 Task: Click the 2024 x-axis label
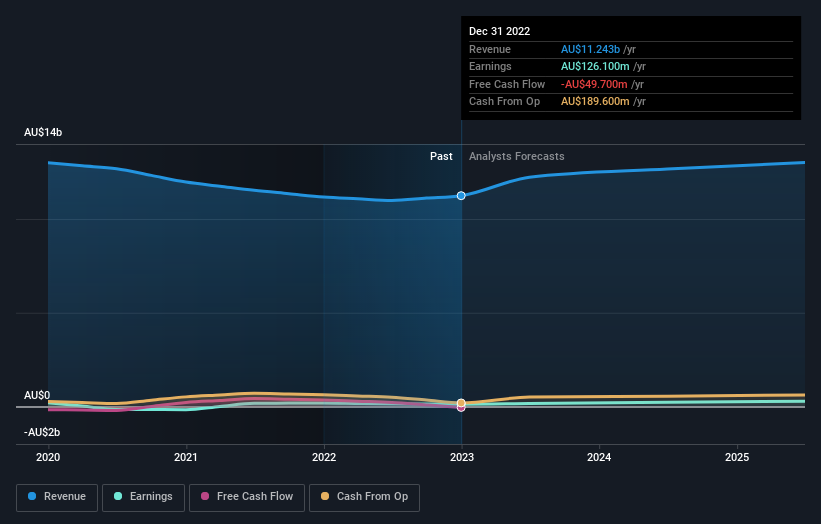599,457
